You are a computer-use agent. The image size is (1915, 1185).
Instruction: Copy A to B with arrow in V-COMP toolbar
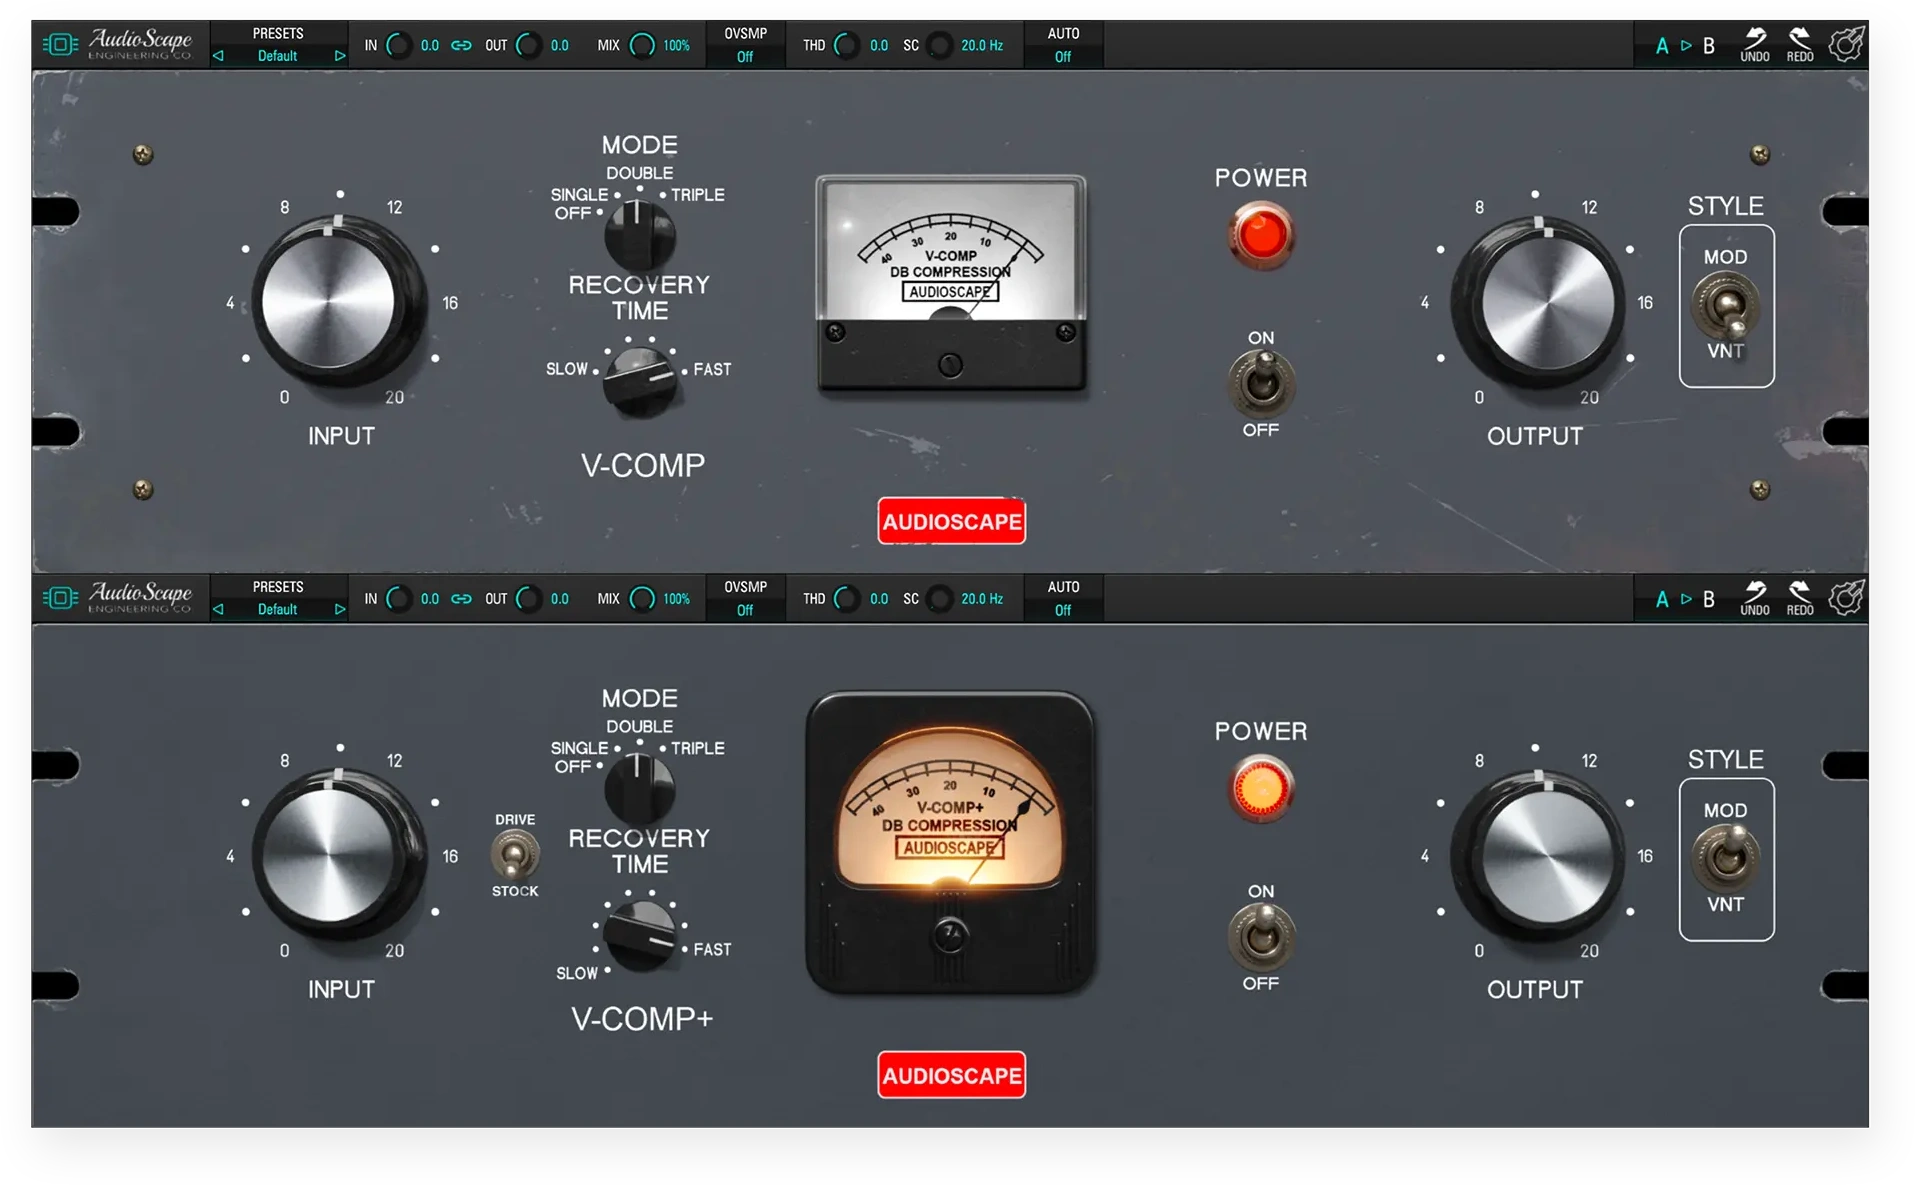pyautogui.click(x=1686, y=46)
